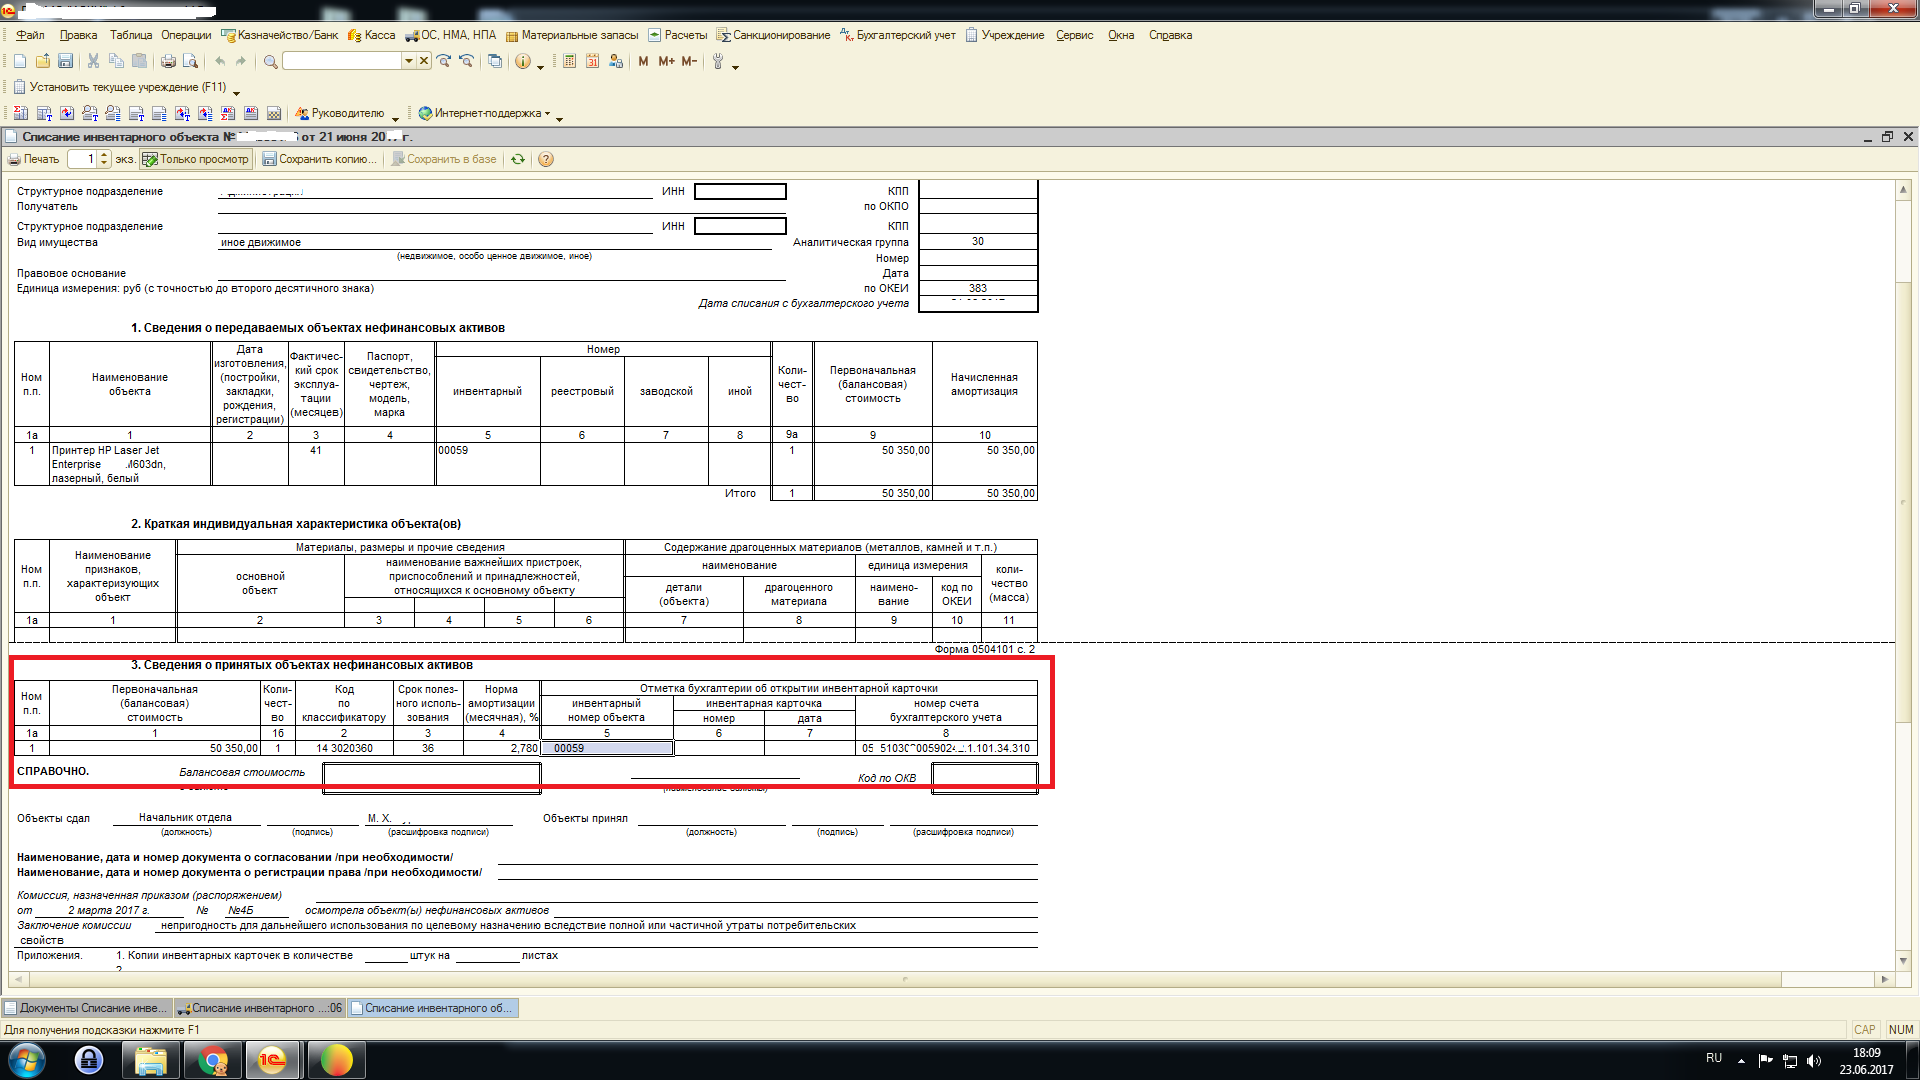Click Сохранить копию... button
The width and height of the screenshot is (1920, 1080).
319,159
